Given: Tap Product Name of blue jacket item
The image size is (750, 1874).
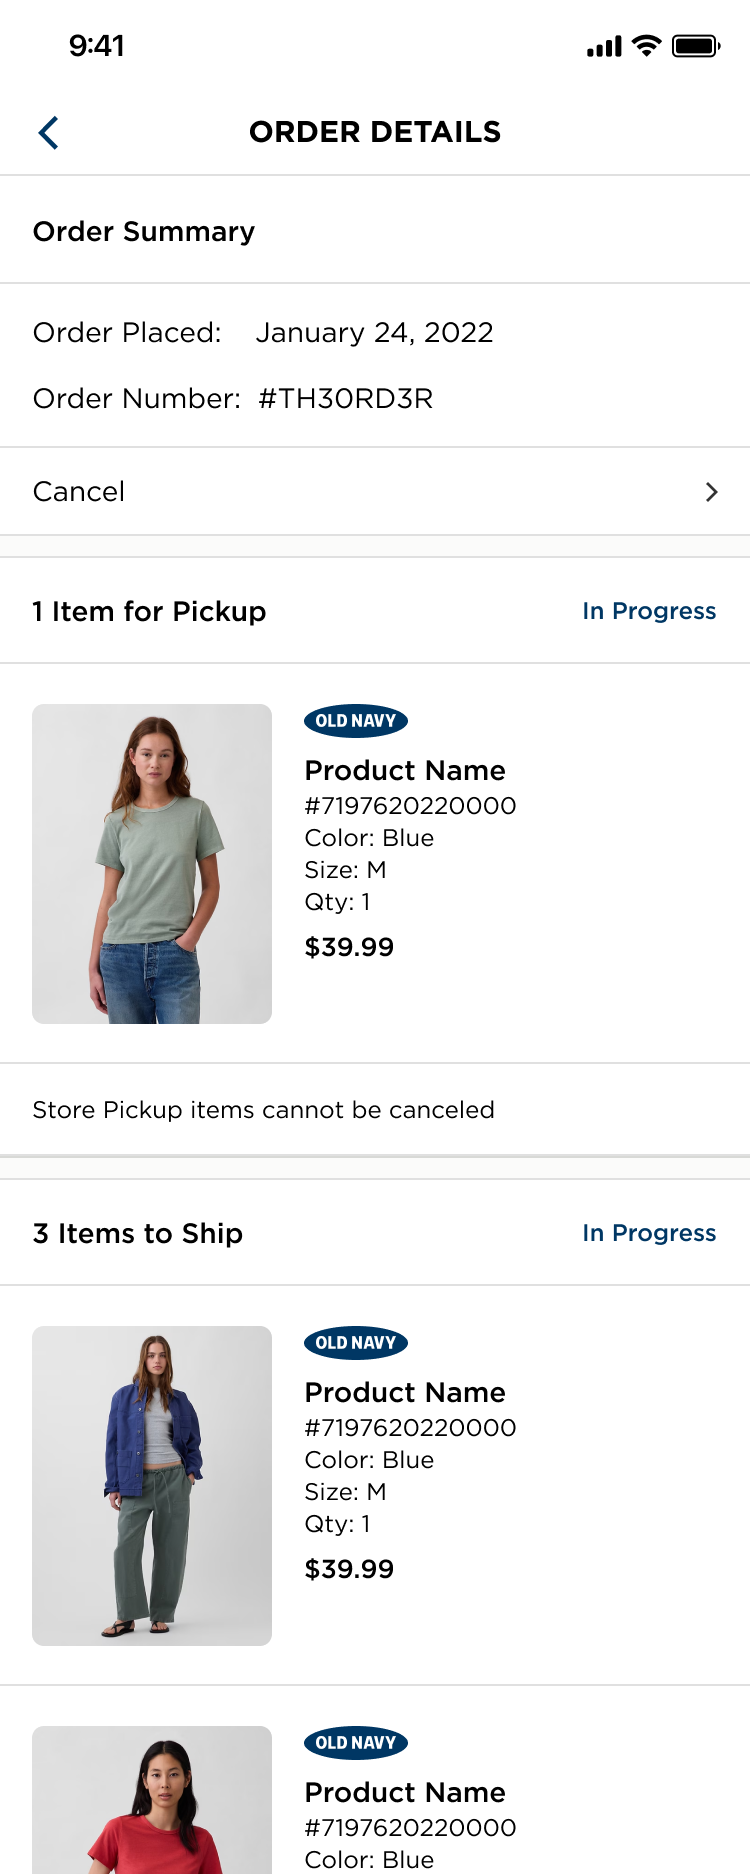Looking at the screenshot, I should [405, 1393].
